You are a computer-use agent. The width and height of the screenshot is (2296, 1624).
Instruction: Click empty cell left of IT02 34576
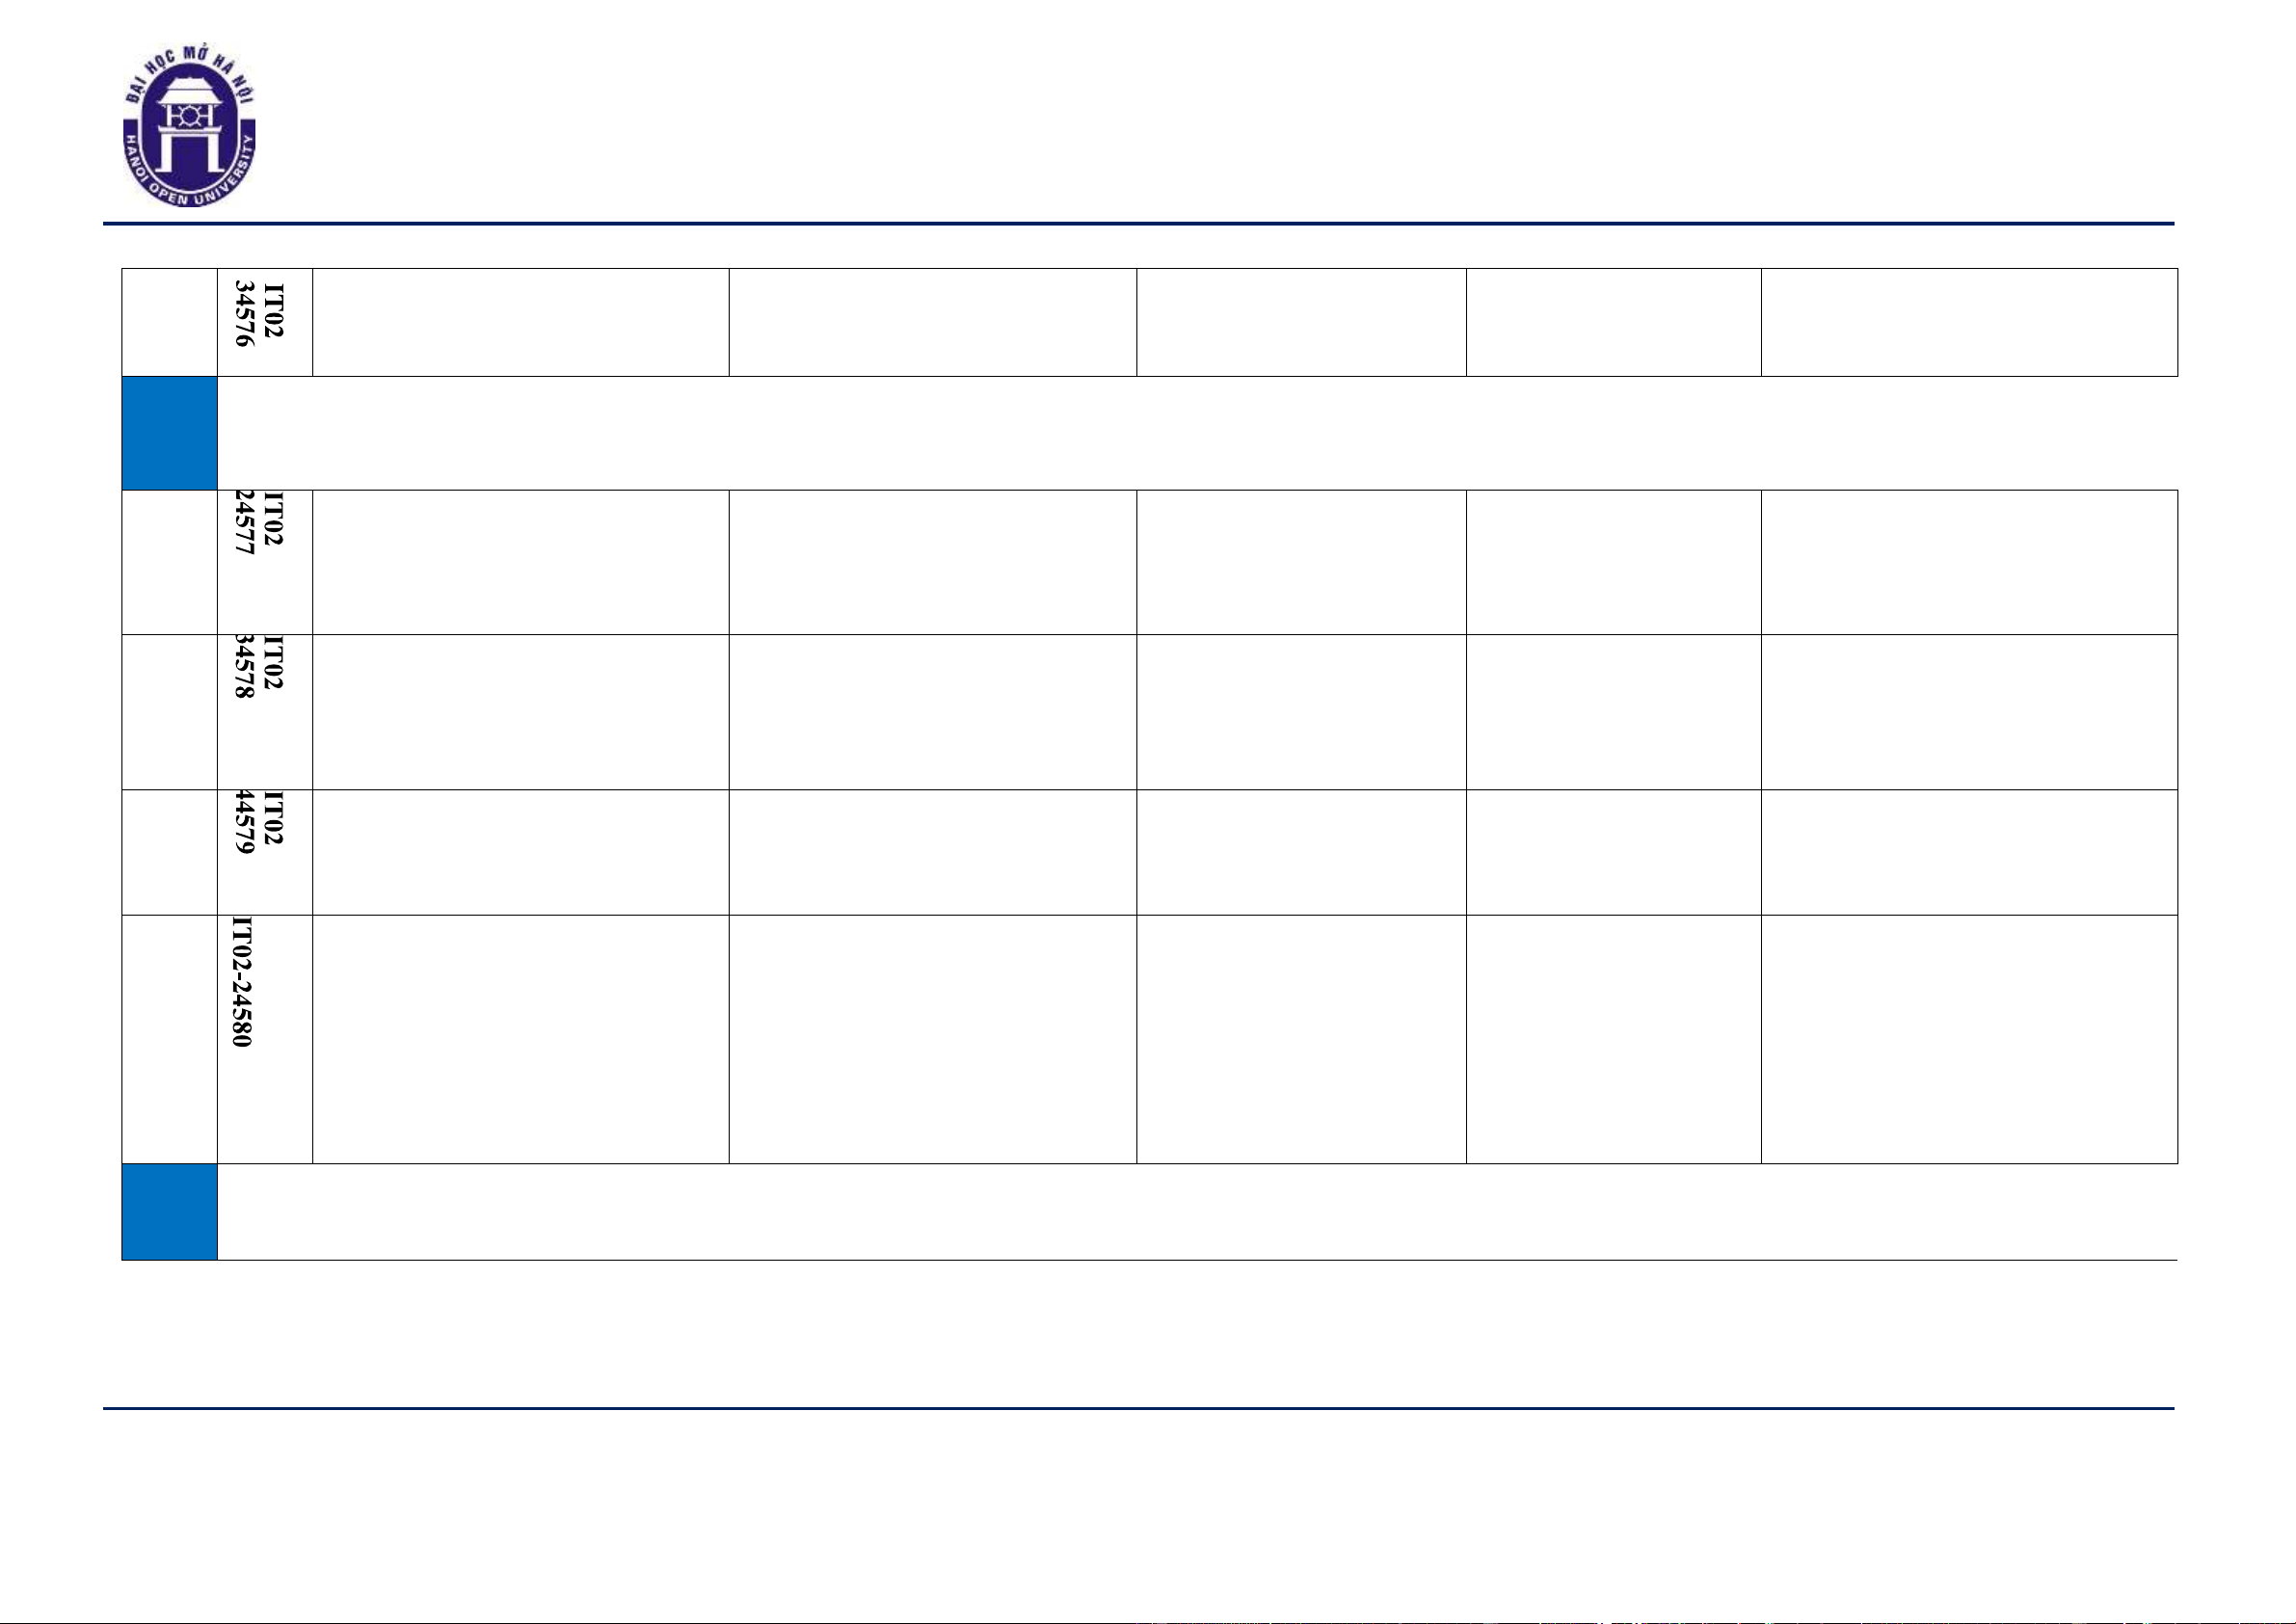pos(169,322)
